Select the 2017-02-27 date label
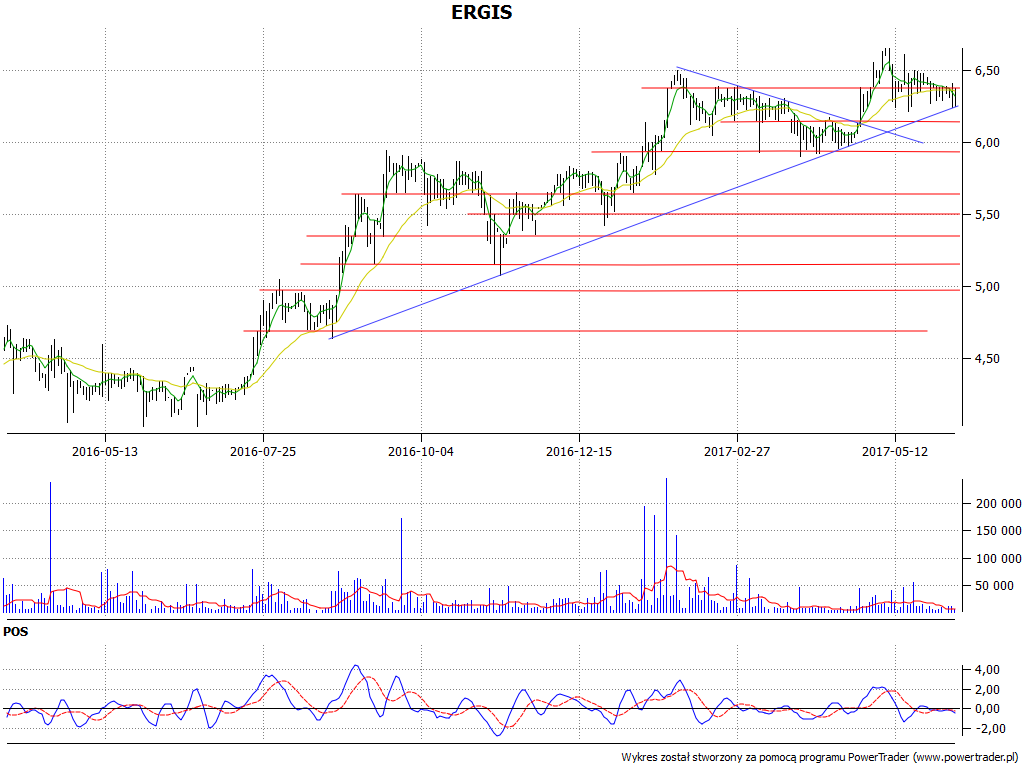Image resolution: width=1024 pixels, height=768 pixels. click(x=737, y=451)
